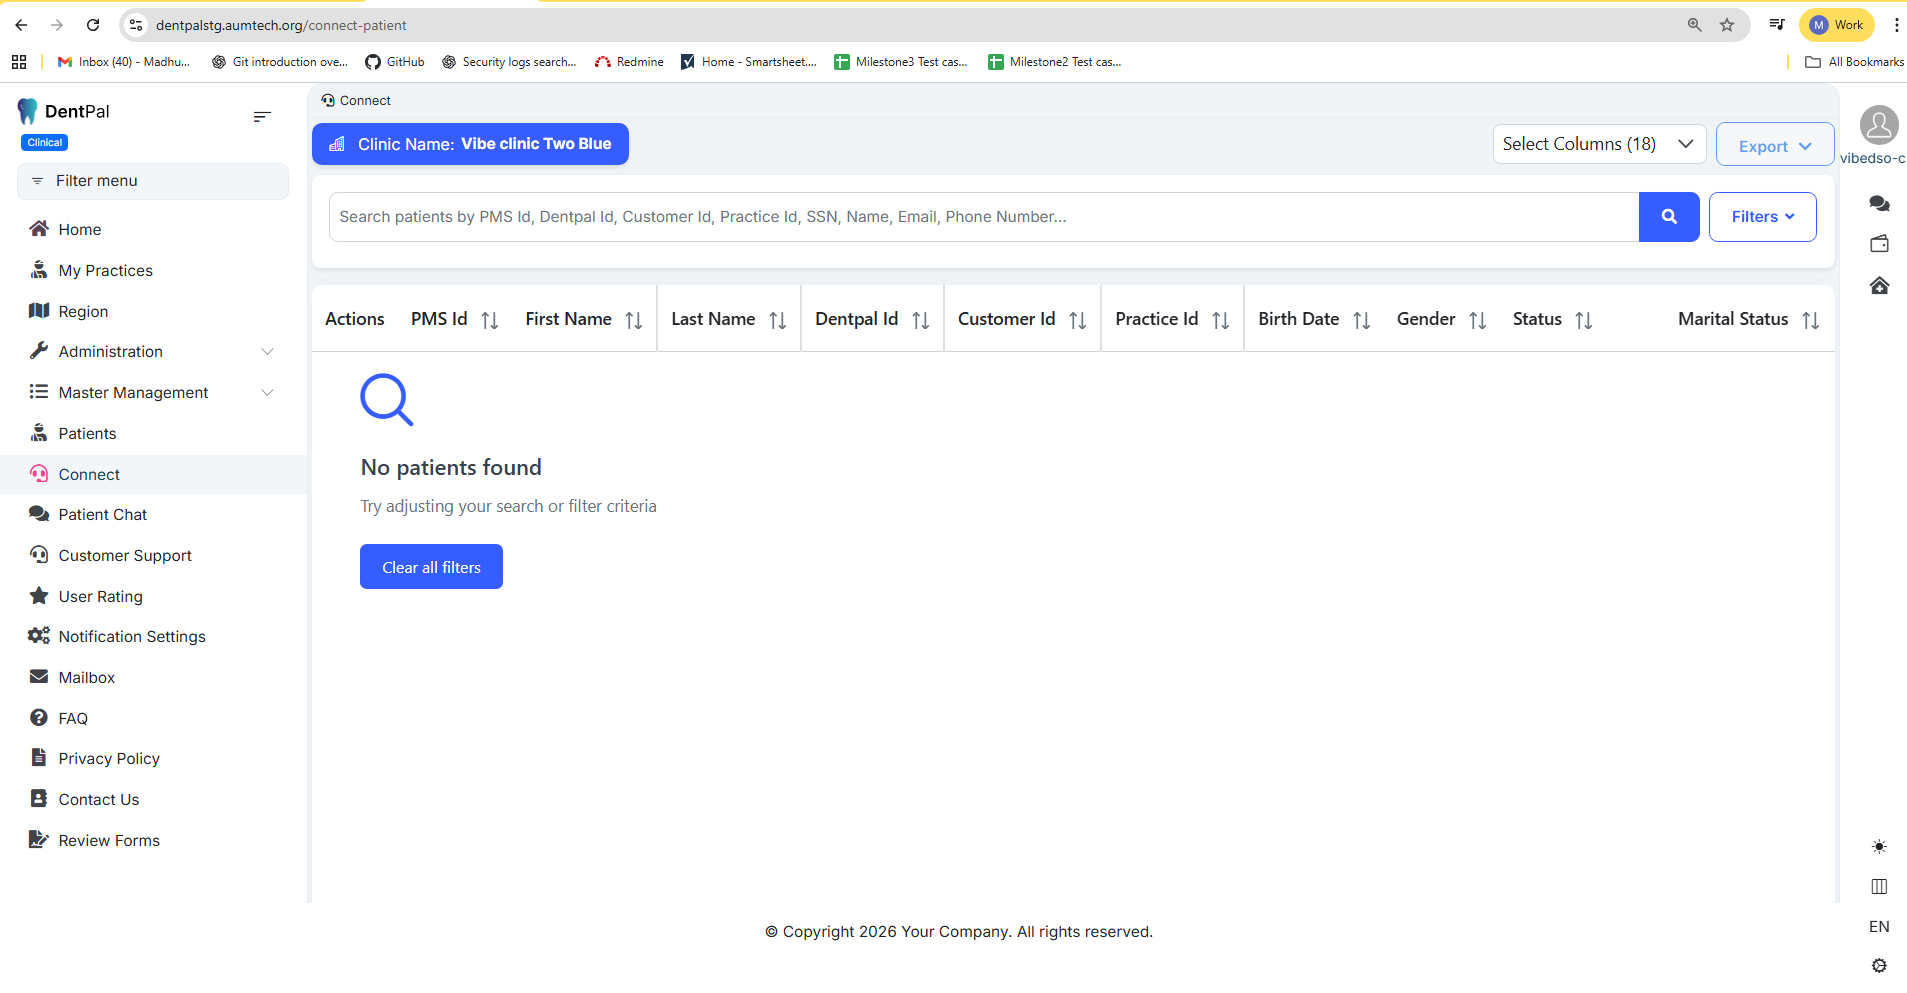Open the Select Columns (18) dropdown

click(1598, 144)
